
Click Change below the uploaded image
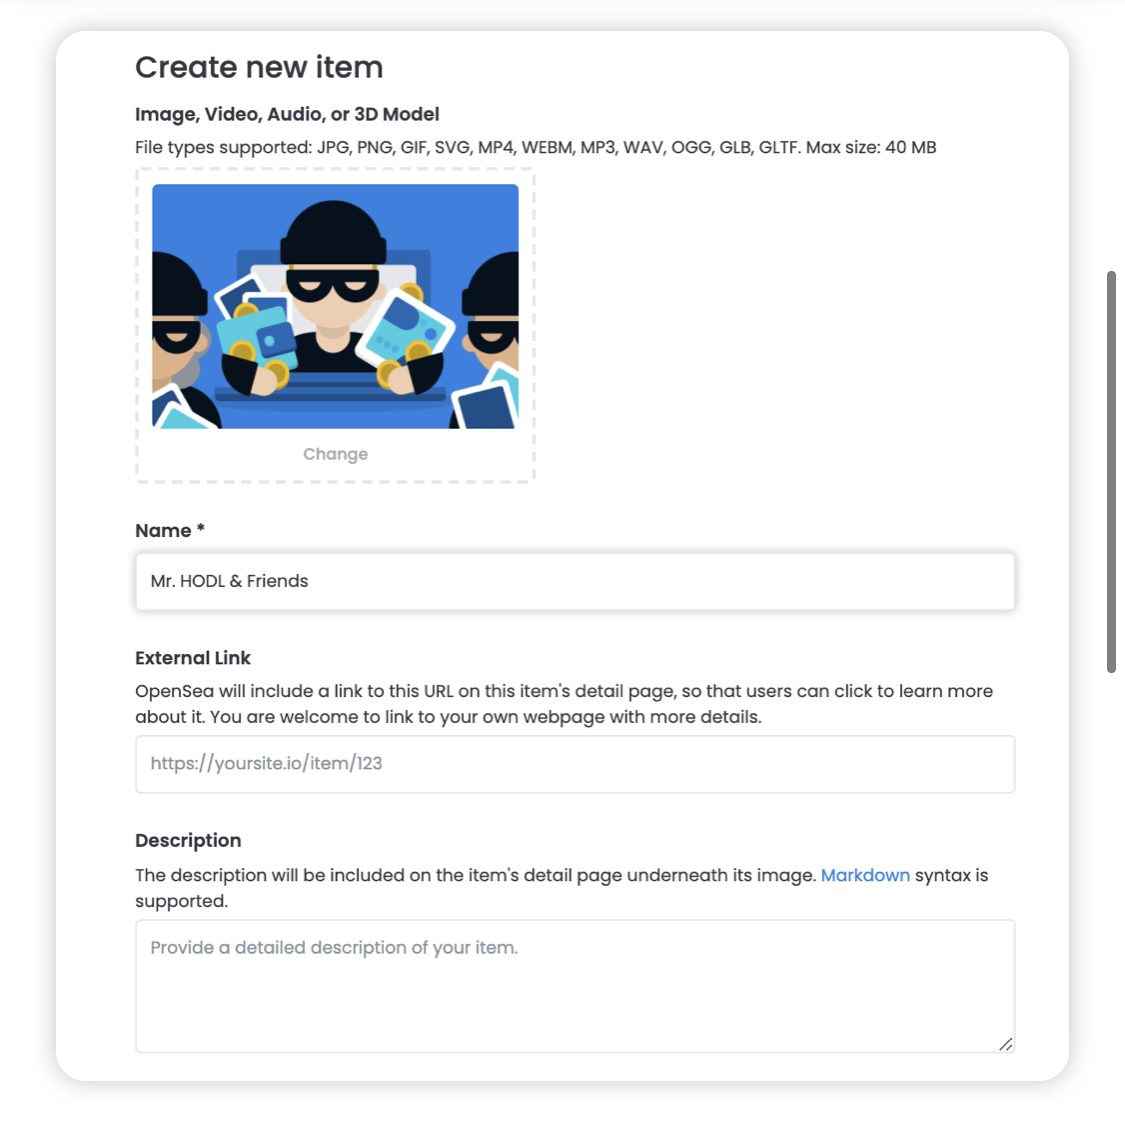click(335, 454)
